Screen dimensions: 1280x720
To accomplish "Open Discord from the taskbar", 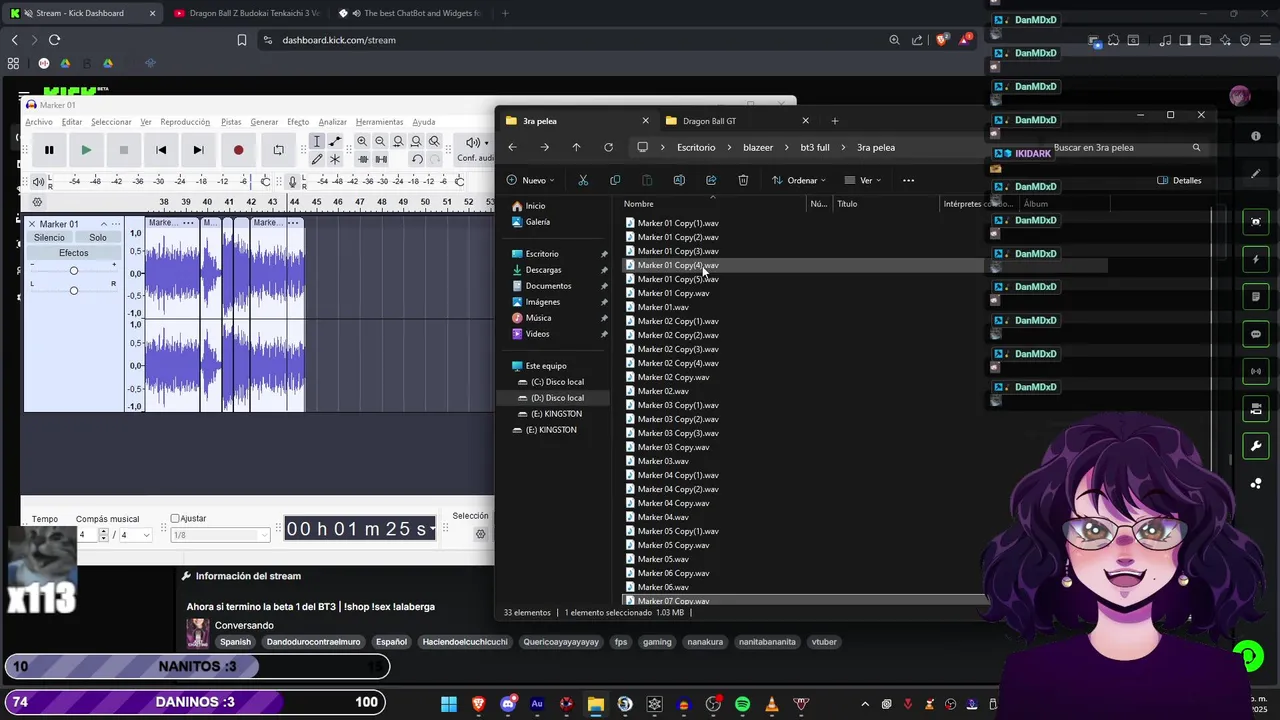I will tap(508, 704).
